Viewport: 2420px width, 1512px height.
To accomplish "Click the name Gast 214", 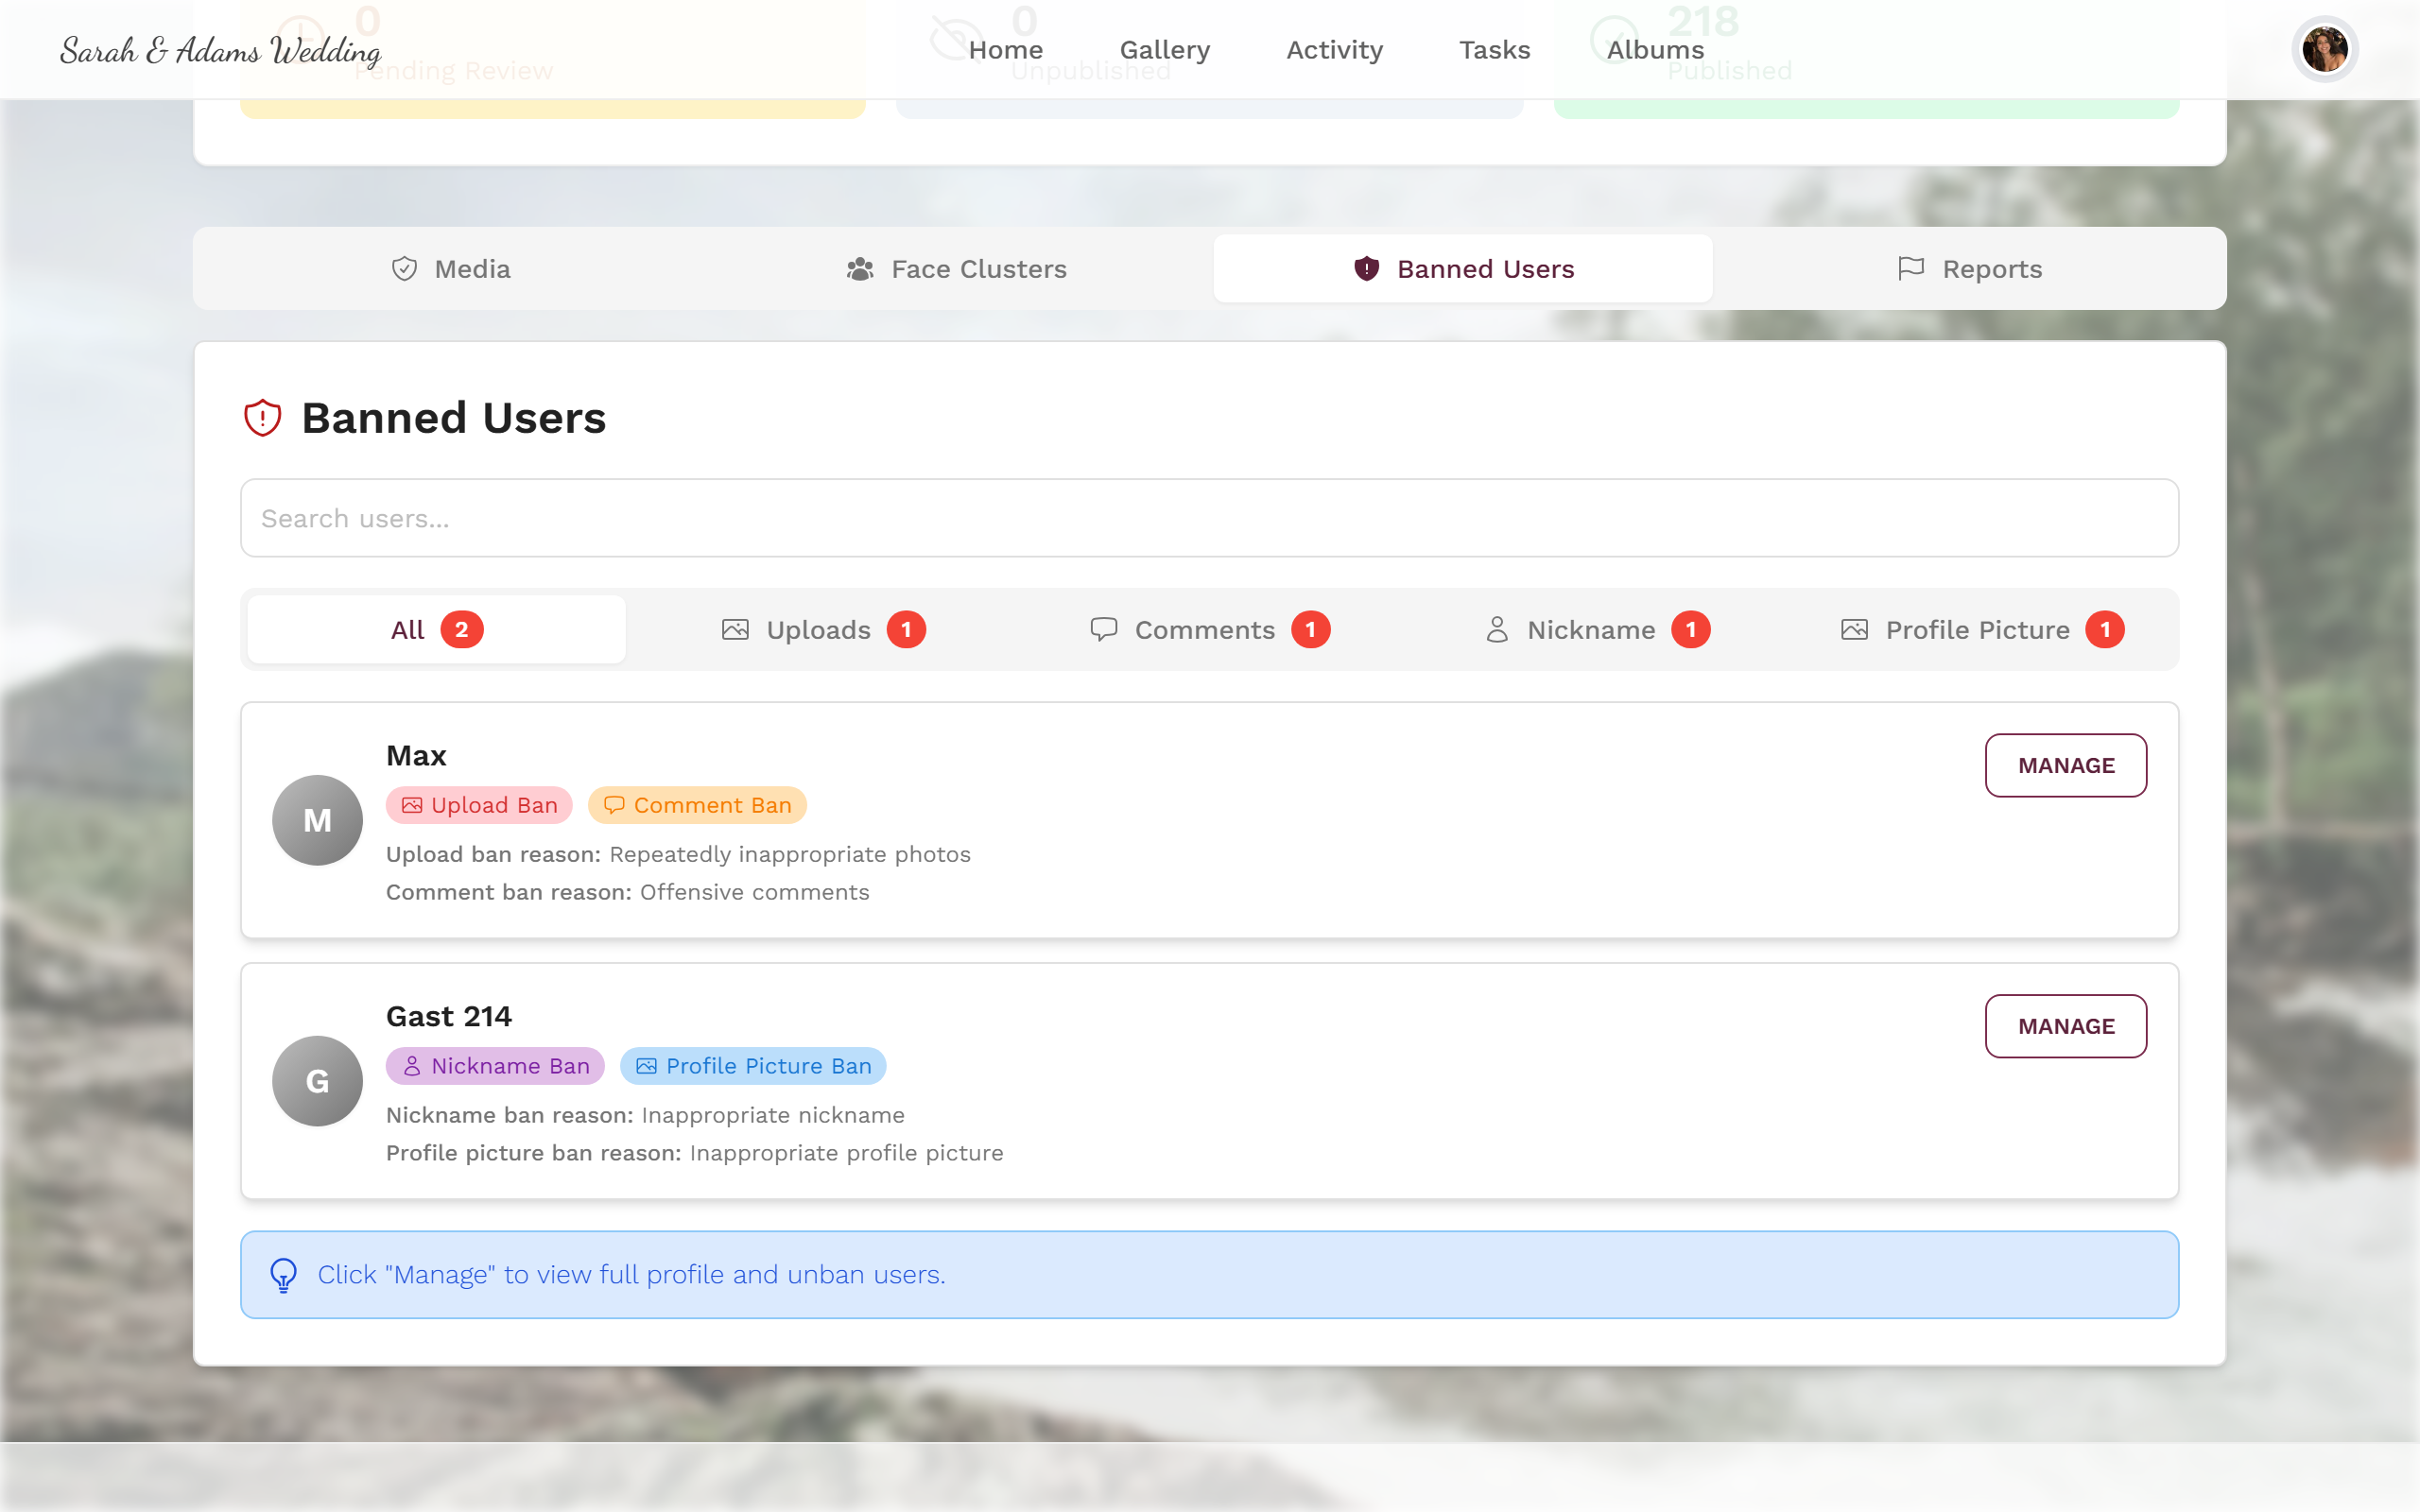I will click(x=449, y=1017).
